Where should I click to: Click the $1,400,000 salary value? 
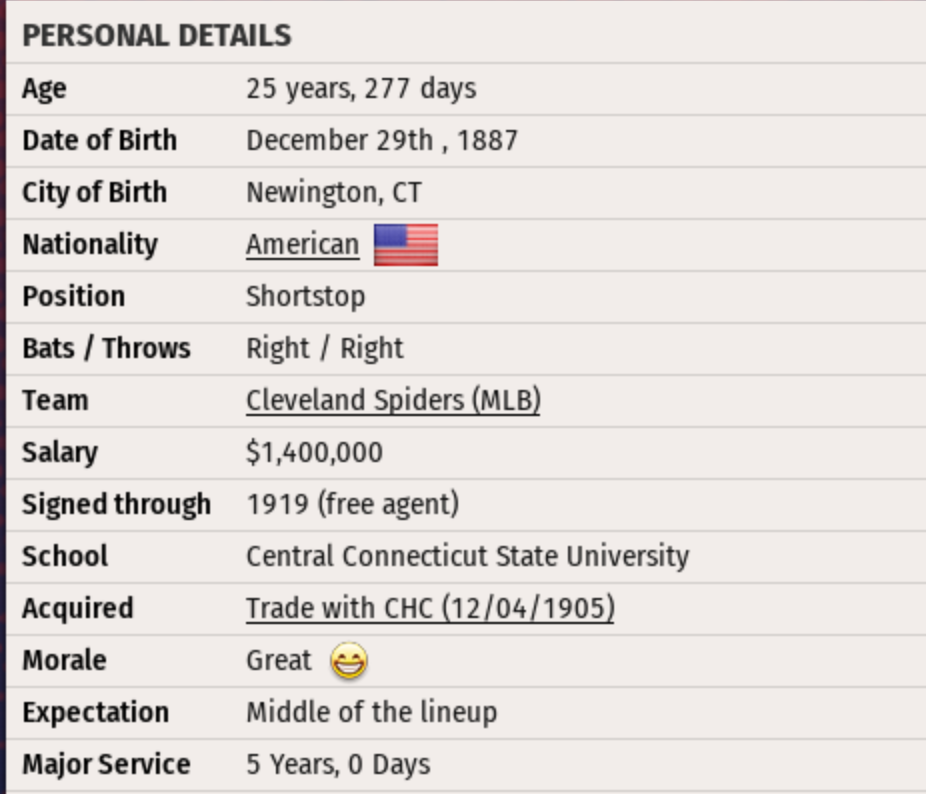314,453
